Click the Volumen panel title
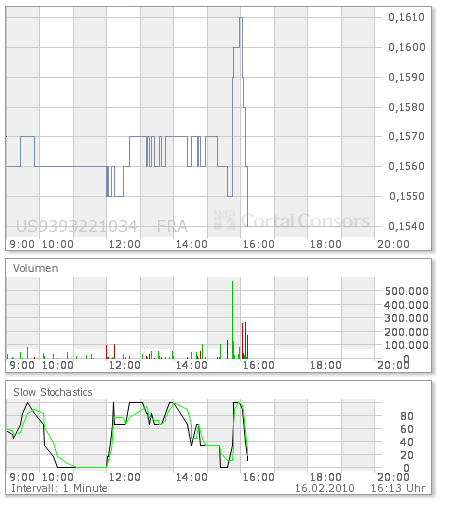Viewport: 449px width, 509px height. tap(35, 268)
